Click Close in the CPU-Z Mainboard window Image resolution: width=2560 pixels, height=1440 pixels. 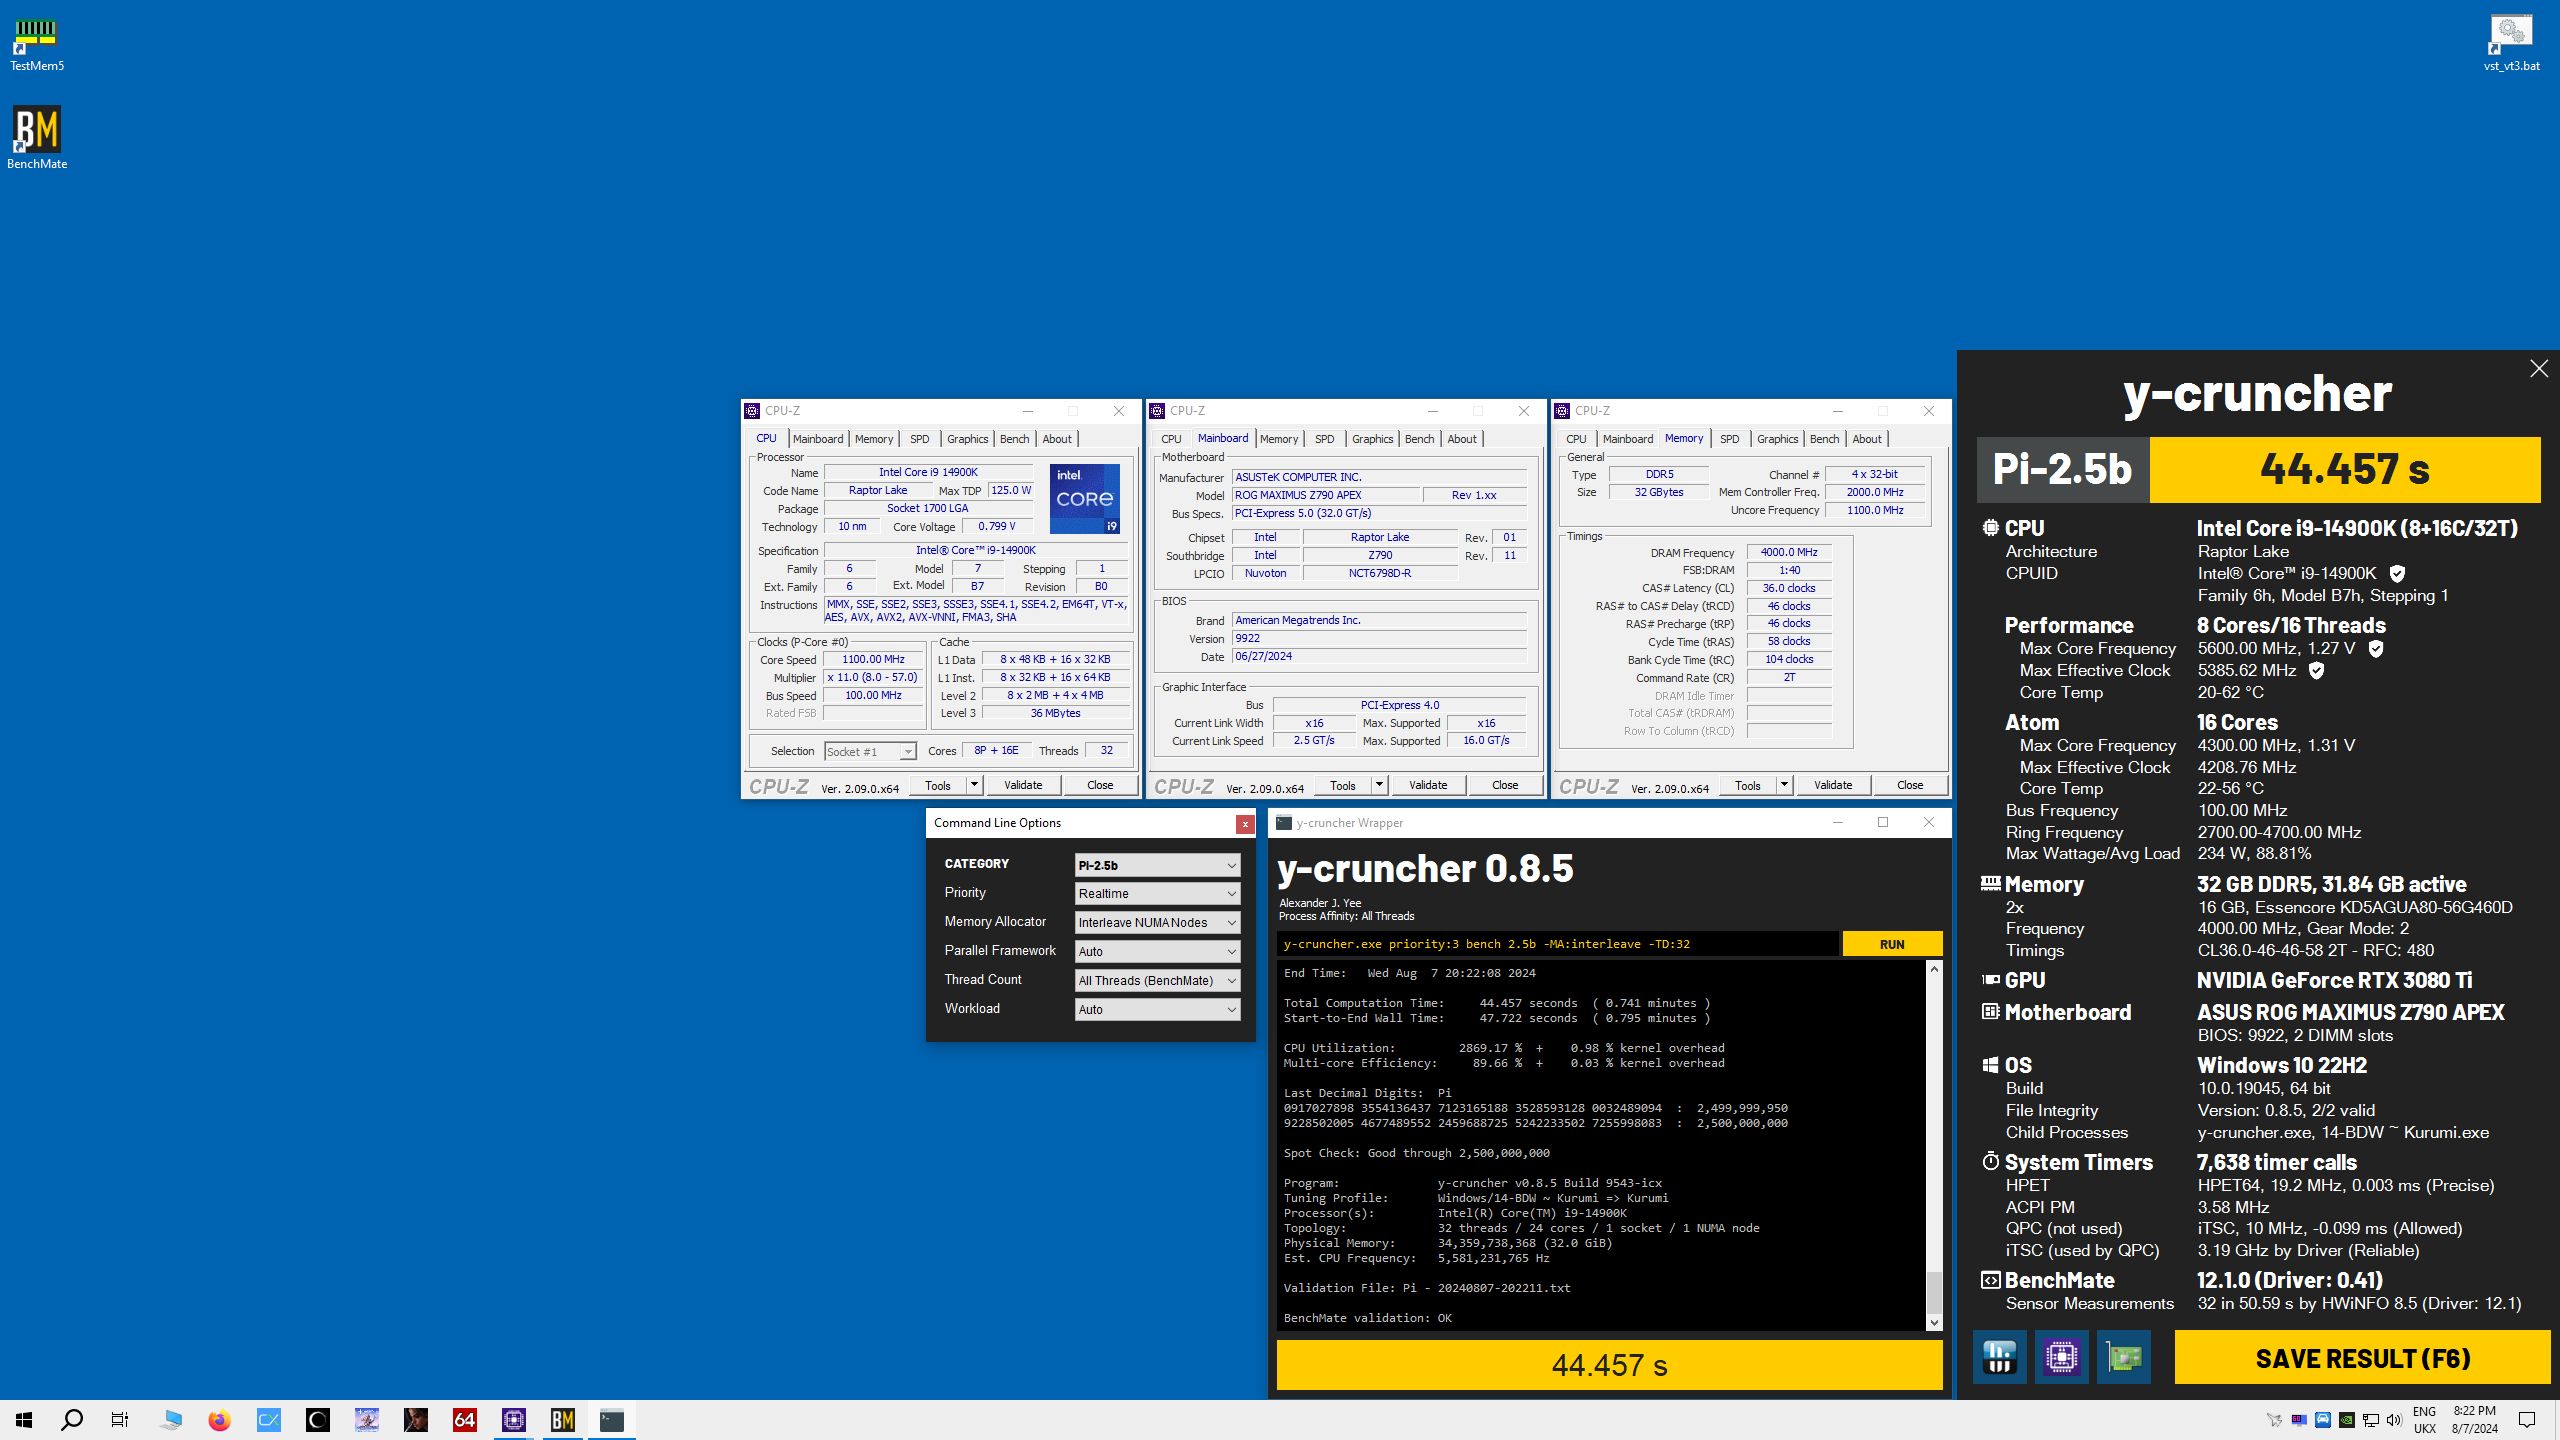[1505, 785]
